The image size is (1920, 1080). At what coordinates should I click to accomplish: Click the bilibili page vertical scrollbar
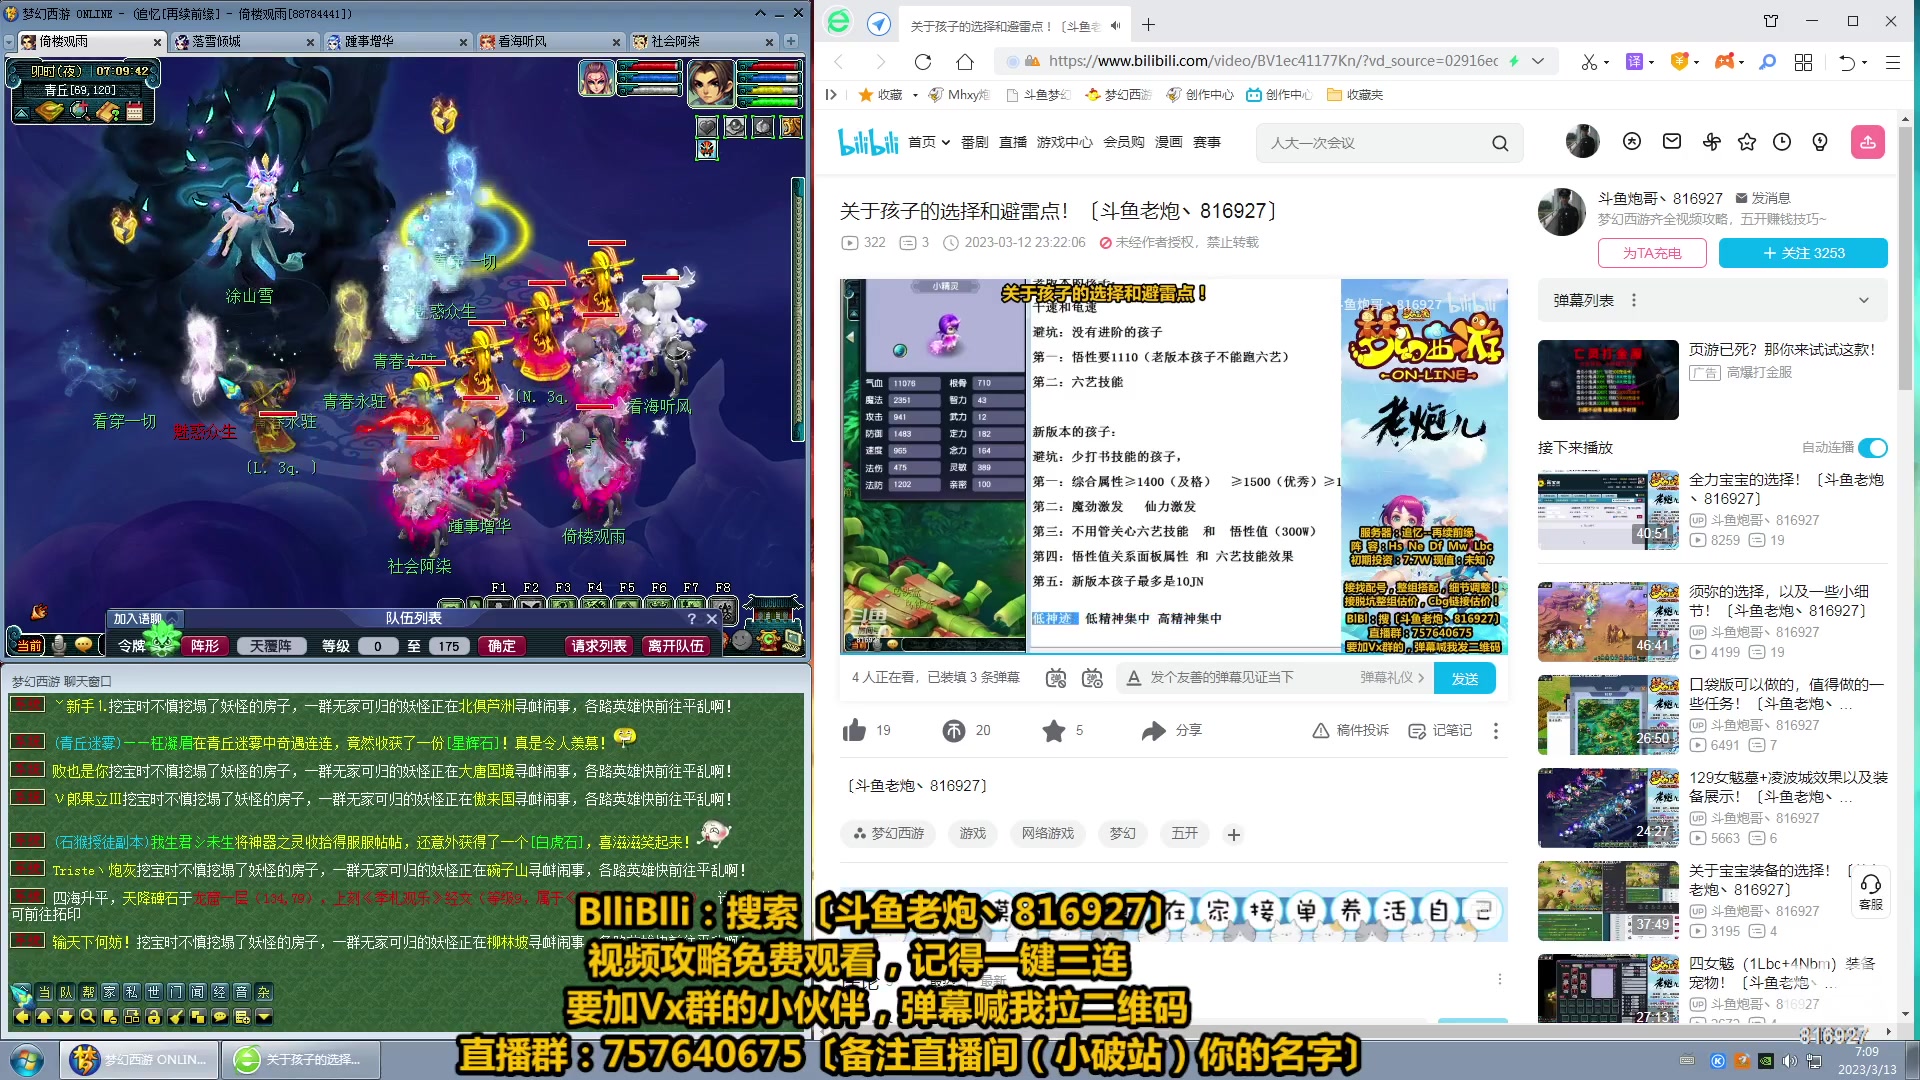click(1905, 260)
